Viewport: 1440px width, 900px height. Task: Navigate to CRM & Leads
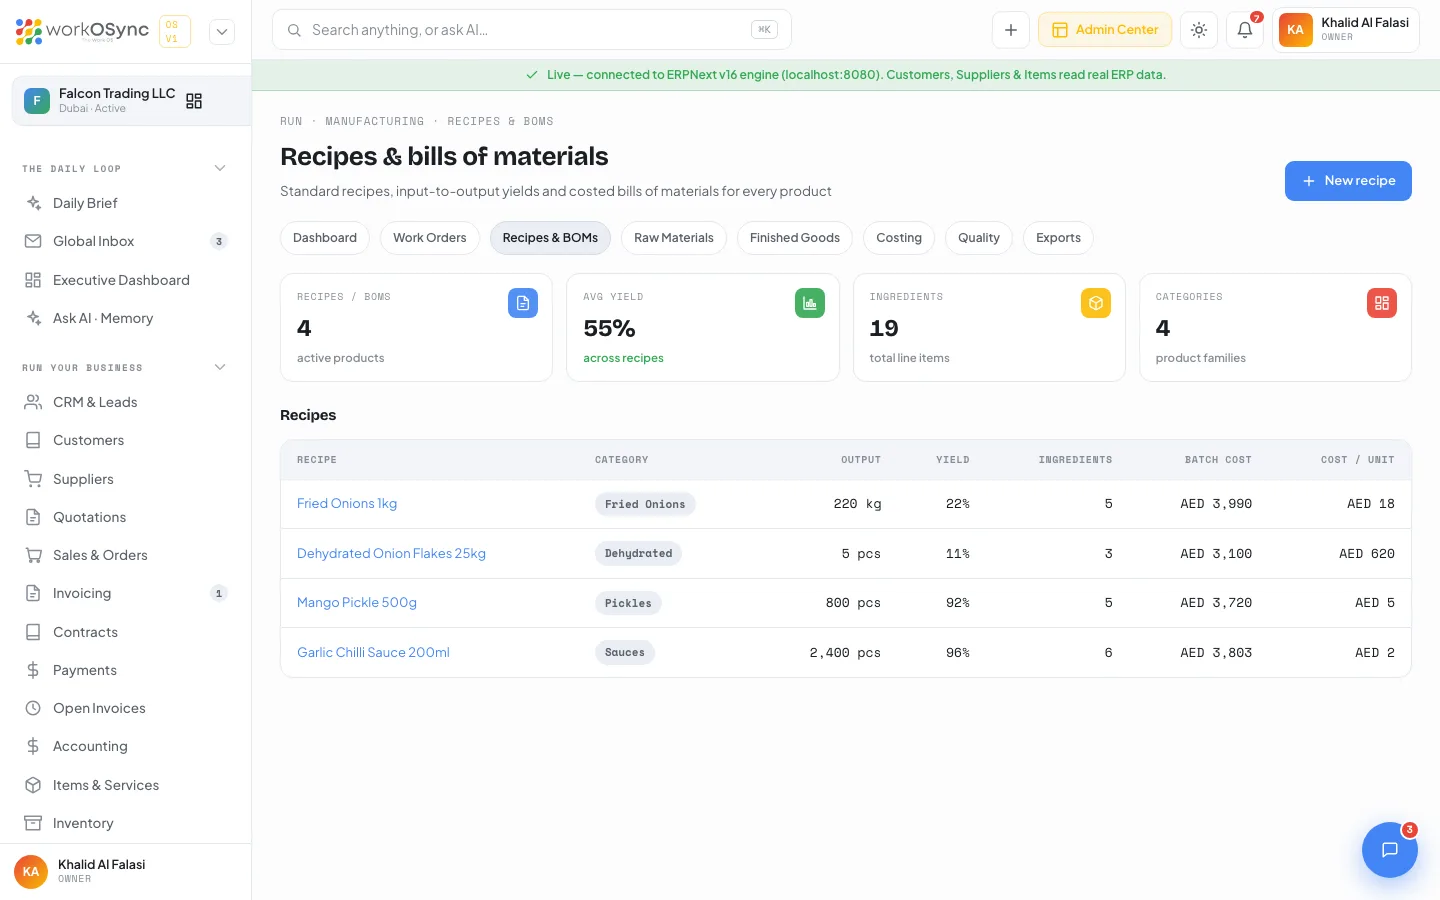pos(125,402)
